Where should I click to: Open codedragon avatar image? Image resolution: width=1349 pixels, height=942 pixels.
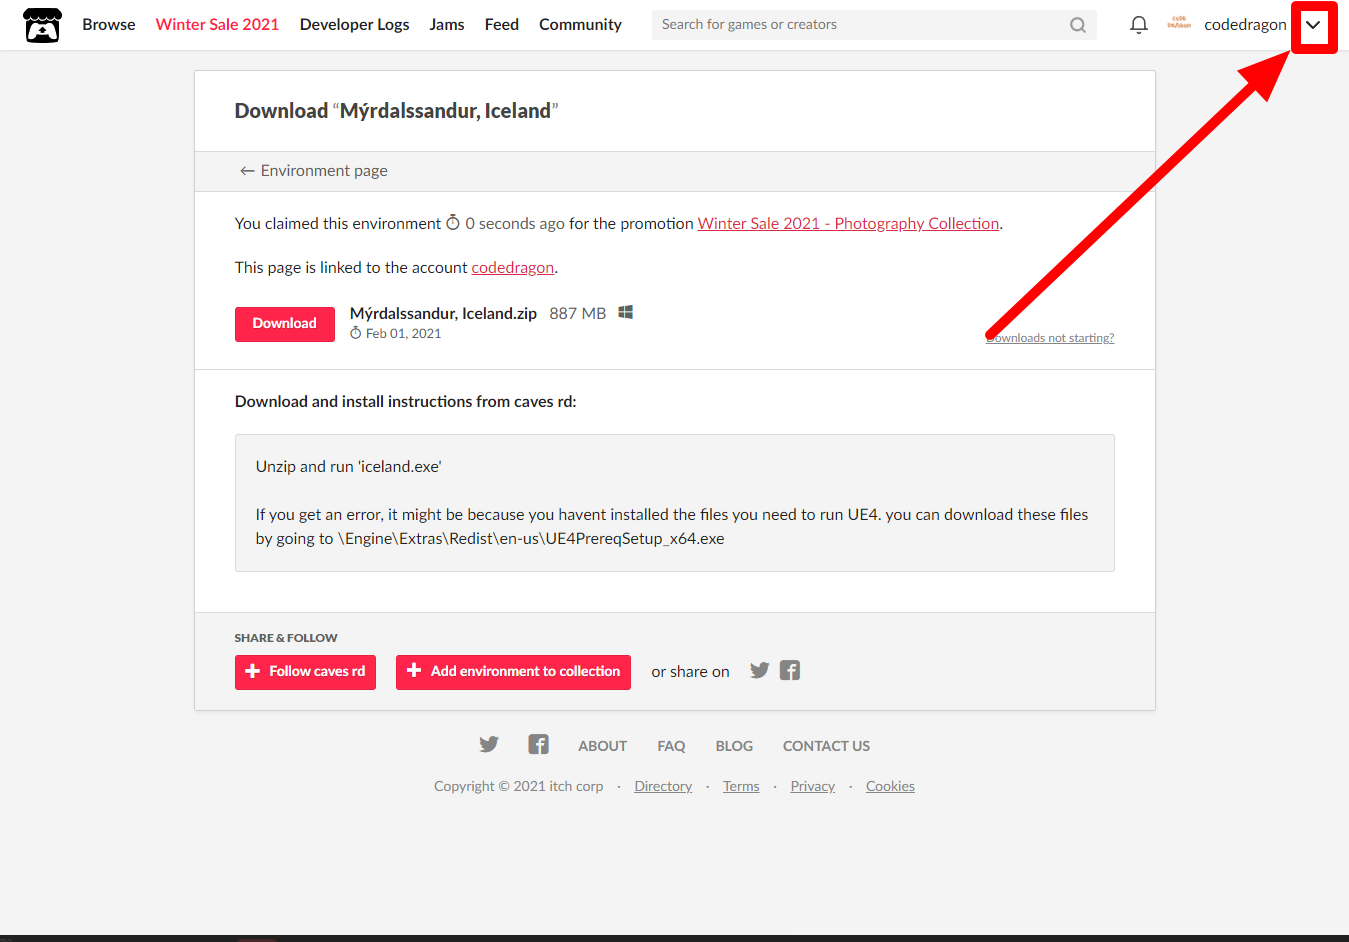1179,24
